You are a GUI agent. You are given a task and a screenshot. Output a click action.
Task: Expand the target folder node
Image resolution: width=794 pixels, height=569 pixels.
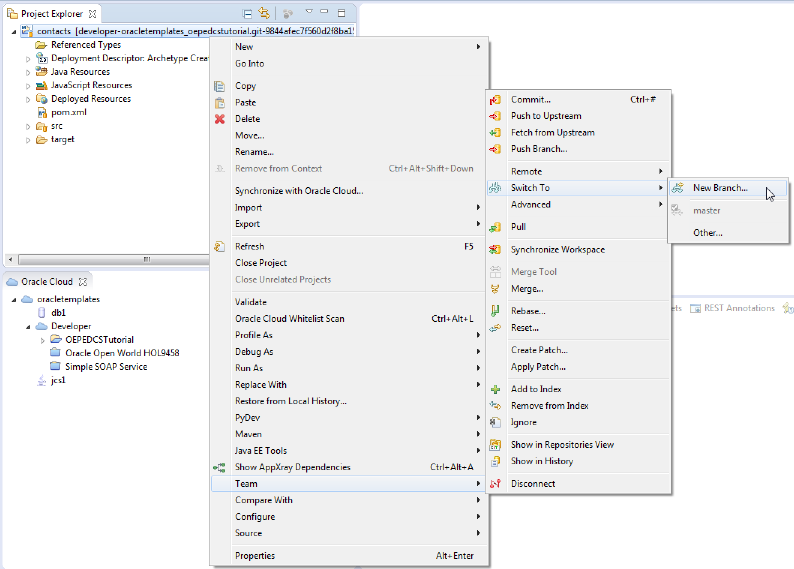click(28, 140)
